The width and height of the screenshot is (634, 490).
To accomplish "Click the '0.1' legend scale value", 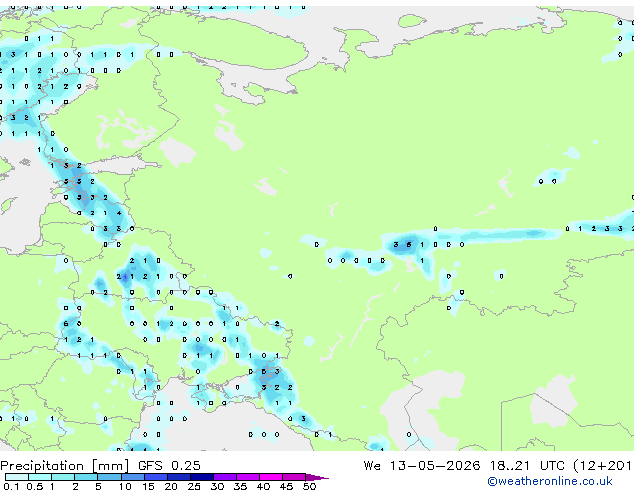I will pyautogui.click(x=11, y=486).
